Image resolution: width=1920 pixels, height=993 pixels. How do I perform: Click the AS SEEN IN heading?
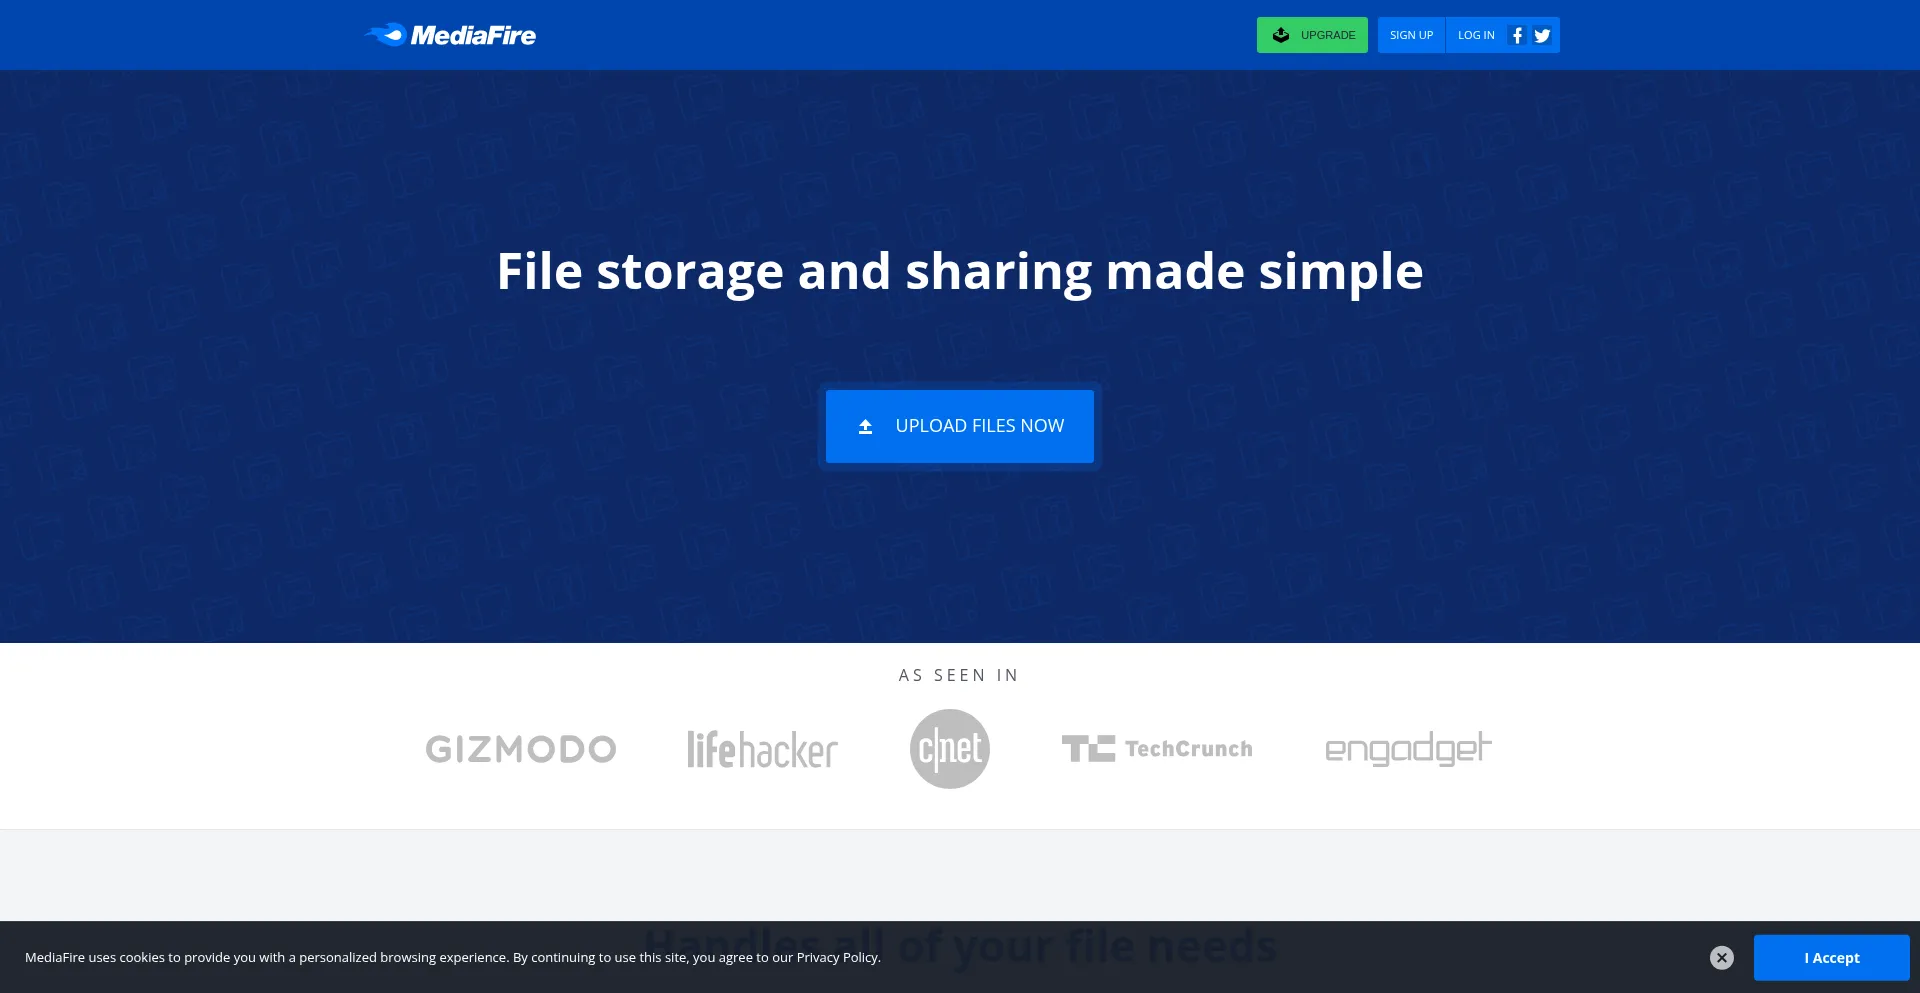click(x=959, y=676)
